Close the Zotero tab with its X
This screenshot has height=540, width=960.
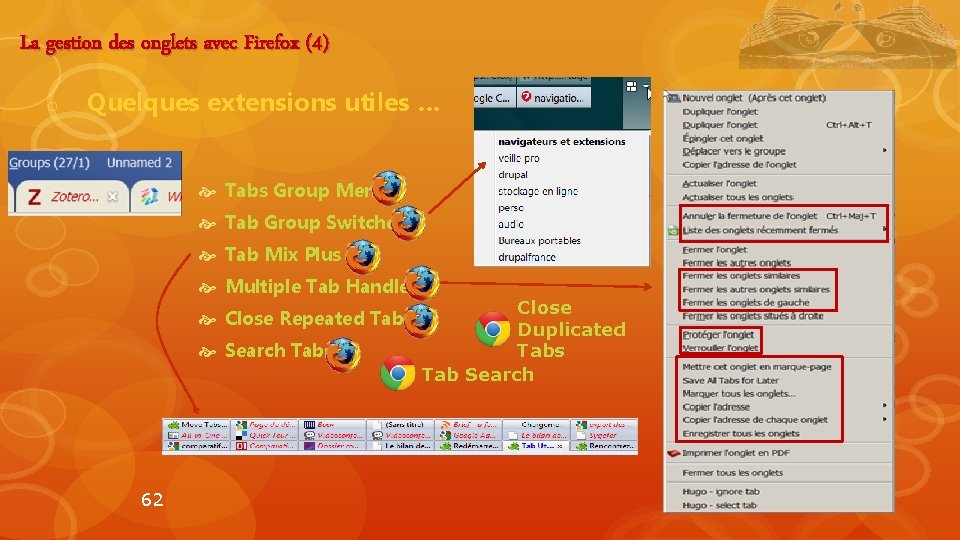[x=112, y=197]
